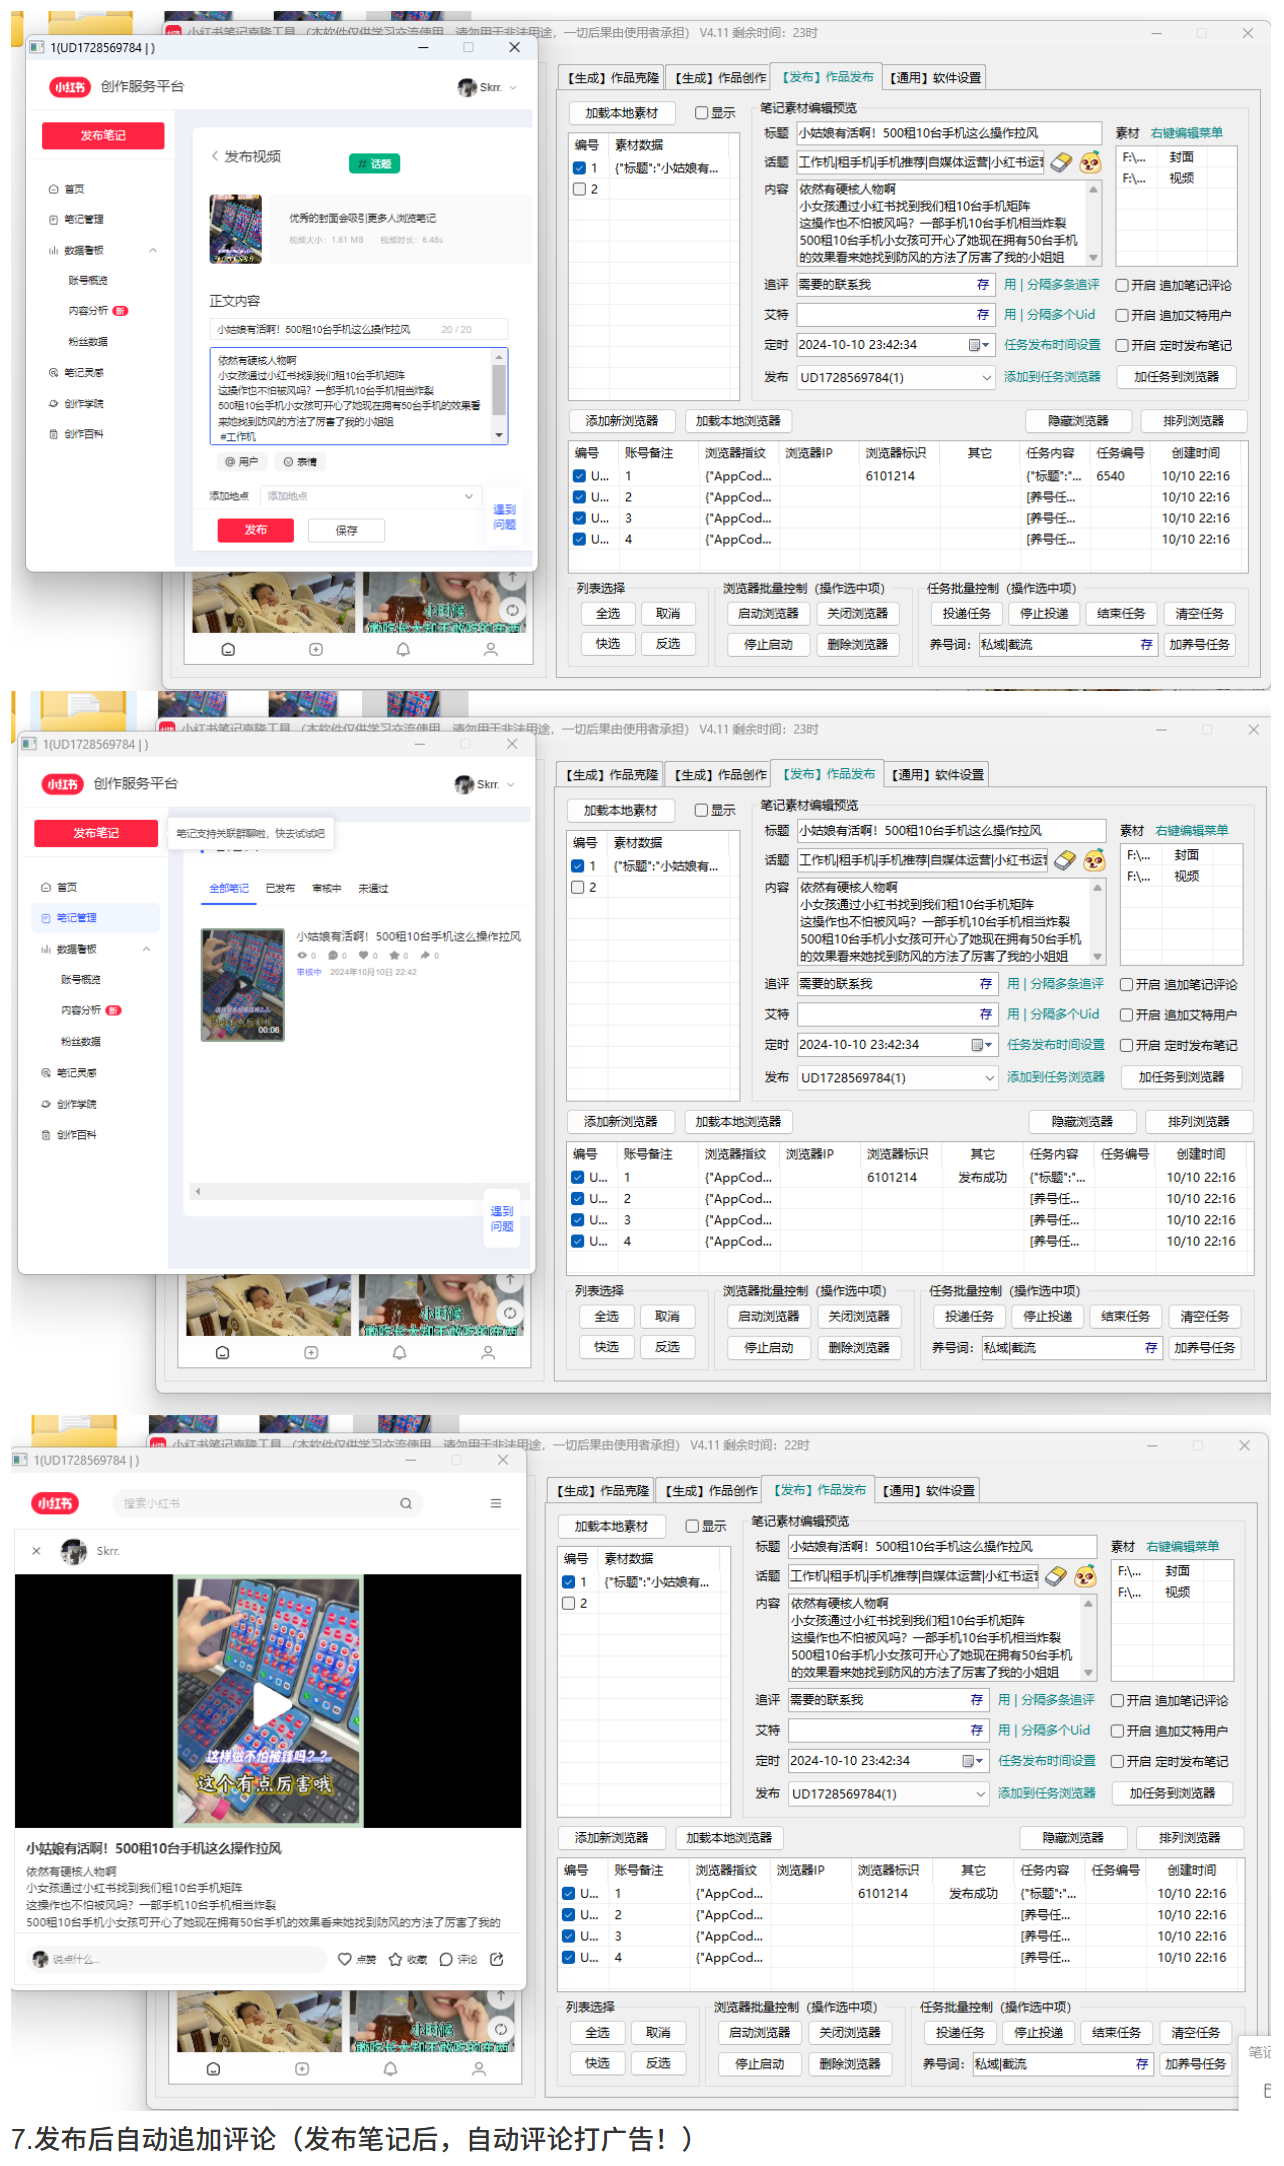Image resolution: width=1284 pixels, height=2166 pixels.
Task: Click 小红书 logo left of 搜索小红书 bar
Action: 55,1503
